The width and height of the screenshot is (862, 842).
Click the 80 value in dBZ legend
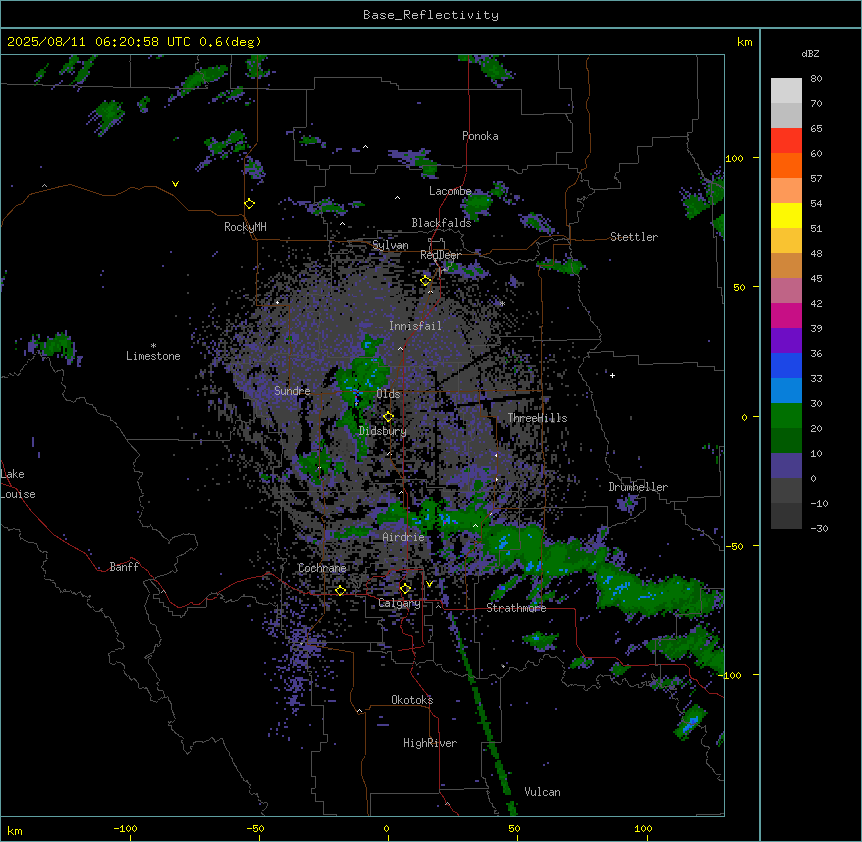click(816, 79)
